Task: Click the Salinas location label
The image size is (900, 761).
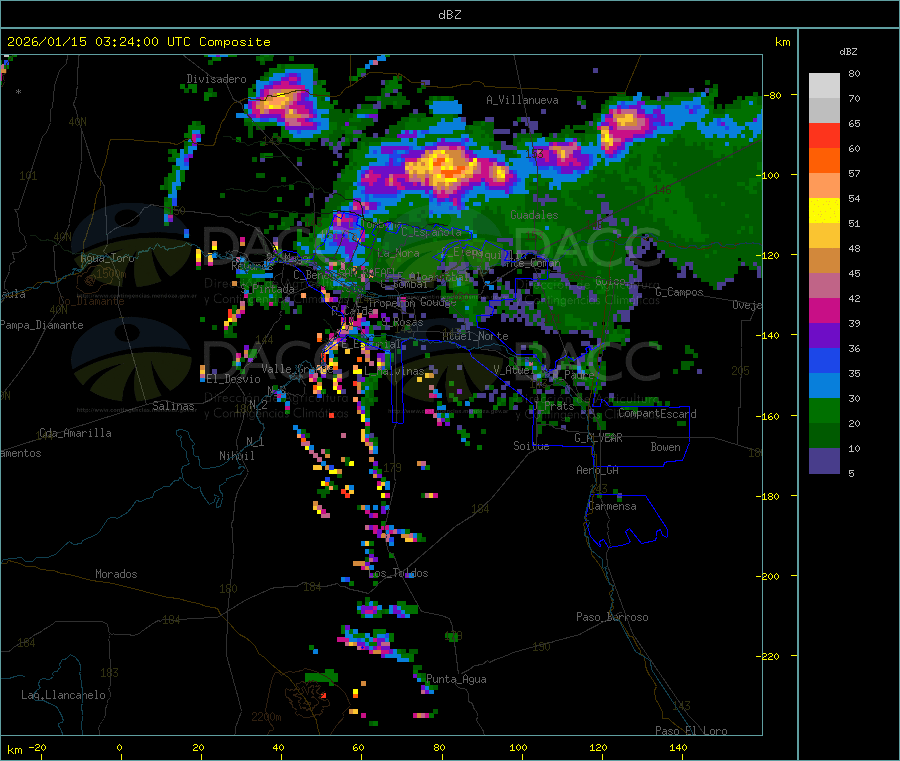Action: coord(173,407)
